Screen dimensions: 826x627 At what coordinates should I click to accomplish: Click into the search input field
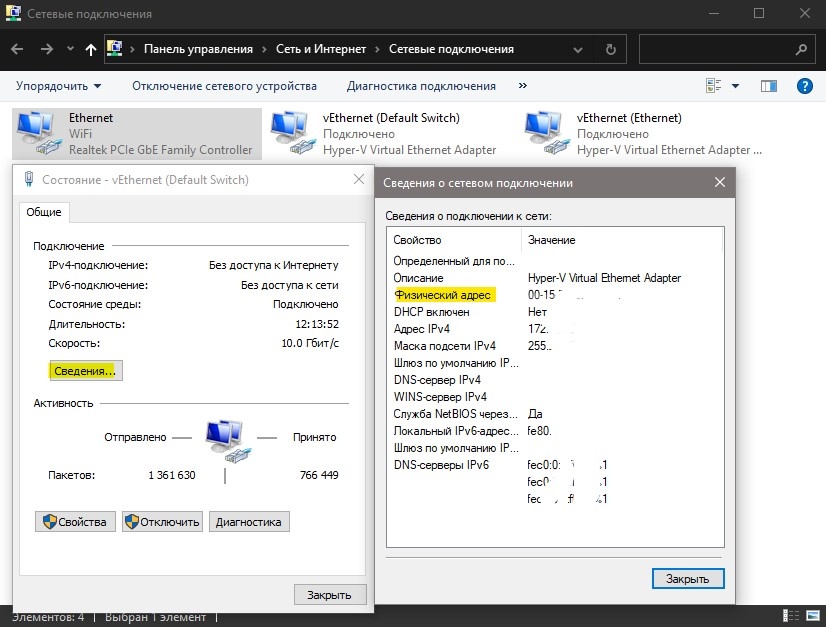tap(716, 50)
